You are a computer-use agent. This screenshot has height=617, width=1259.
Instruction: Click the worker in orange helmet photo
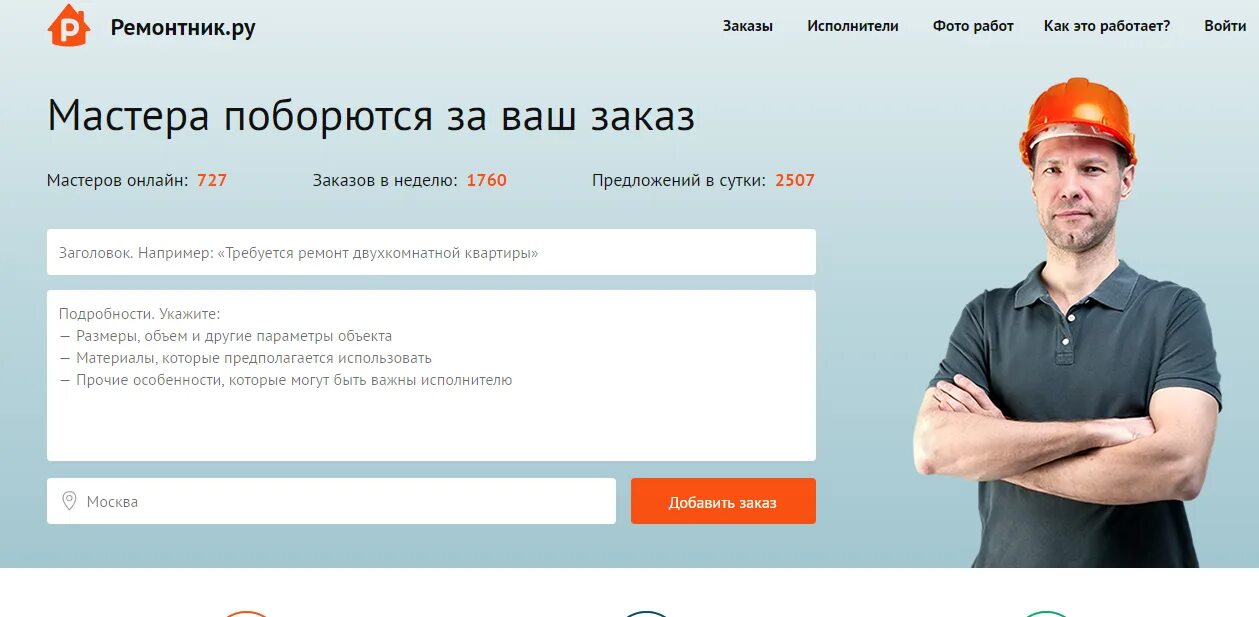click(x=1070, y=325)
